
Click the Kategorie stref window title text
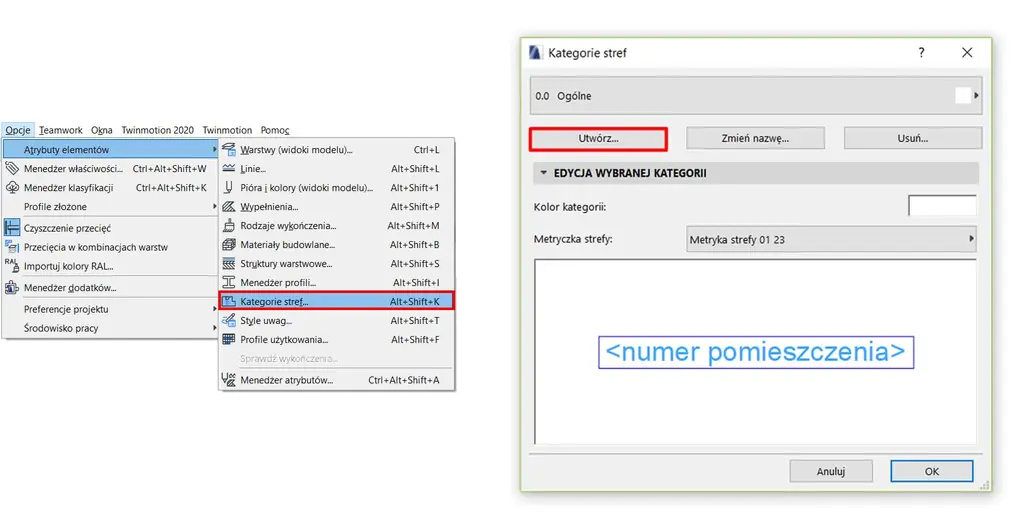(x=587, y=53)
